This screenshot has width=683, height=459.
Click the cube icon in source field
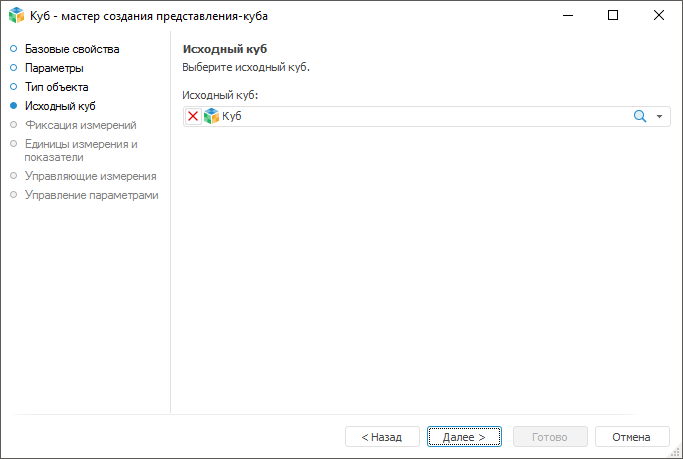(211, 117)
